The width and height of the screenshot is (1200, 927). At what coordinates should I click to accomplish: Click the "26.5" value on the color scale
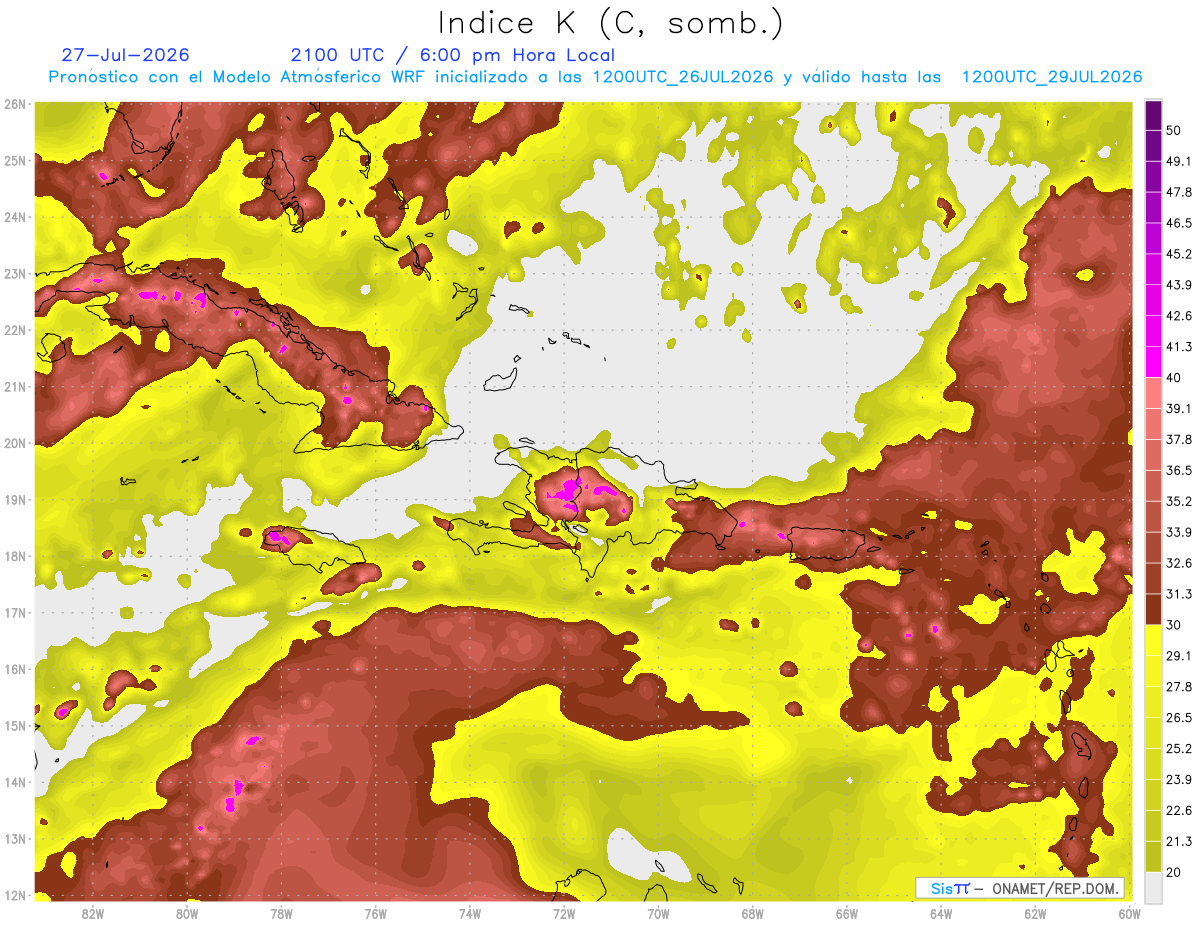pos(1179,718)
